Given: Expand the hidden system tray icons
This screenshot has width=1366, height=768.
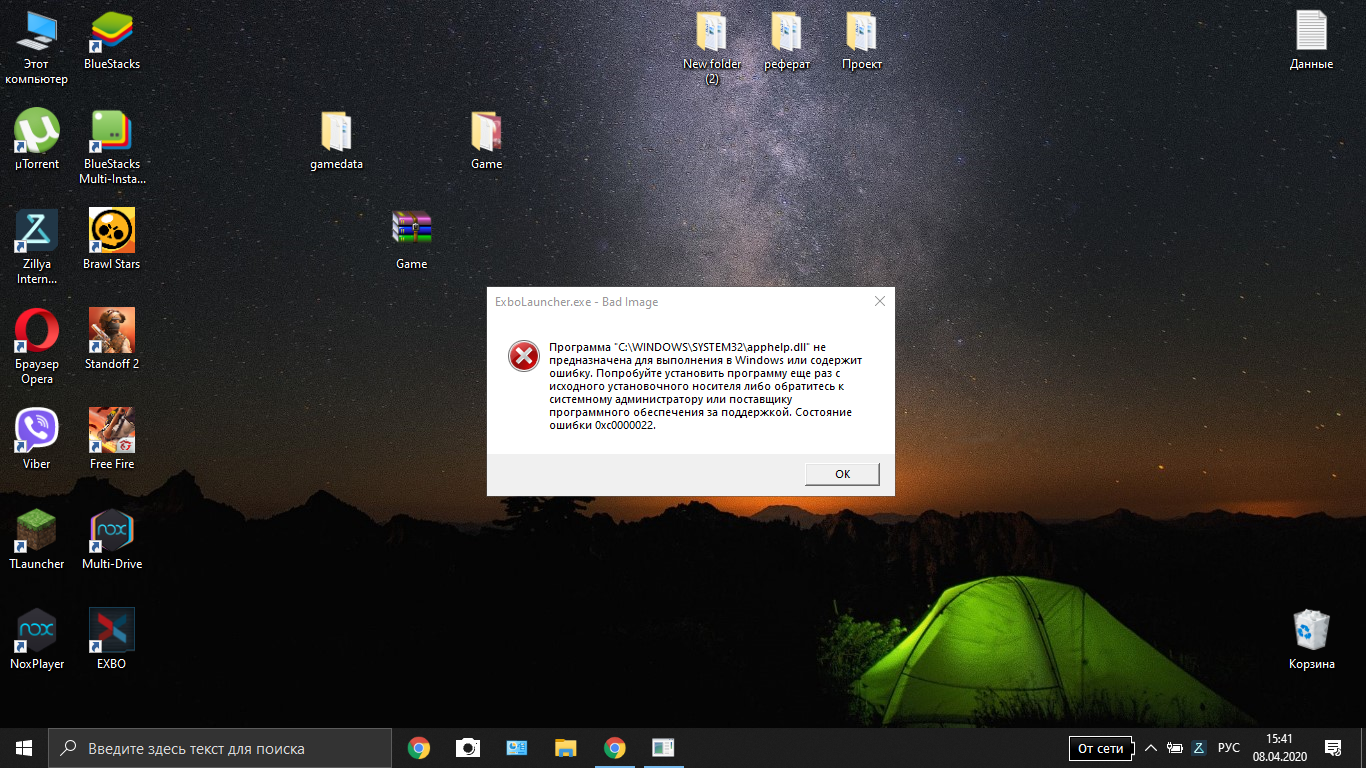Looking at the screenshot, I should [x=1150, y=748].
